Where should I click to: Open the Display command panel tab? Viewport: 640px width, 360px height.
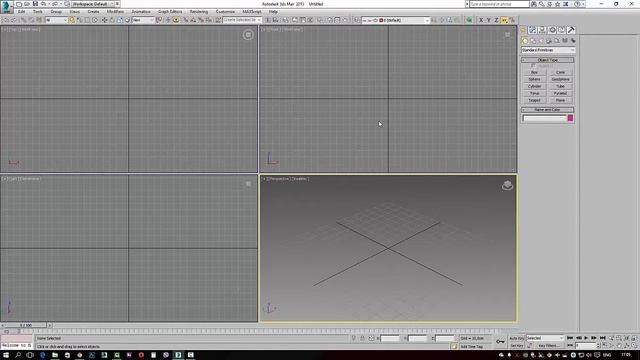pyautogui.click(x=562, y=30)
